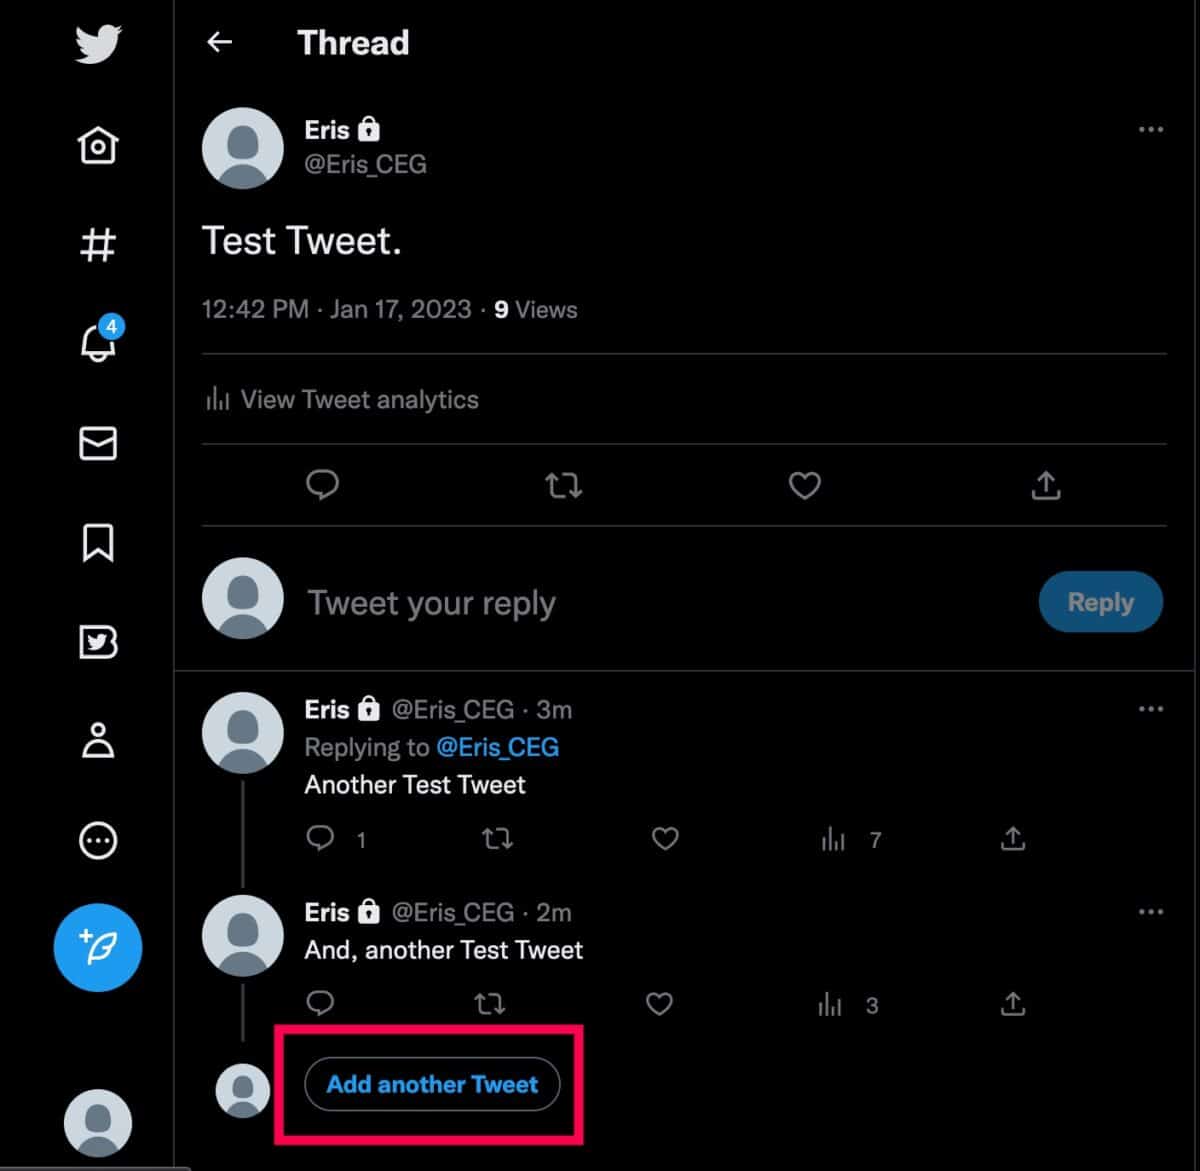Click the blue compose Tweet button
This screenshot has width=1200, height=1171.
click(x=98, y=948)
